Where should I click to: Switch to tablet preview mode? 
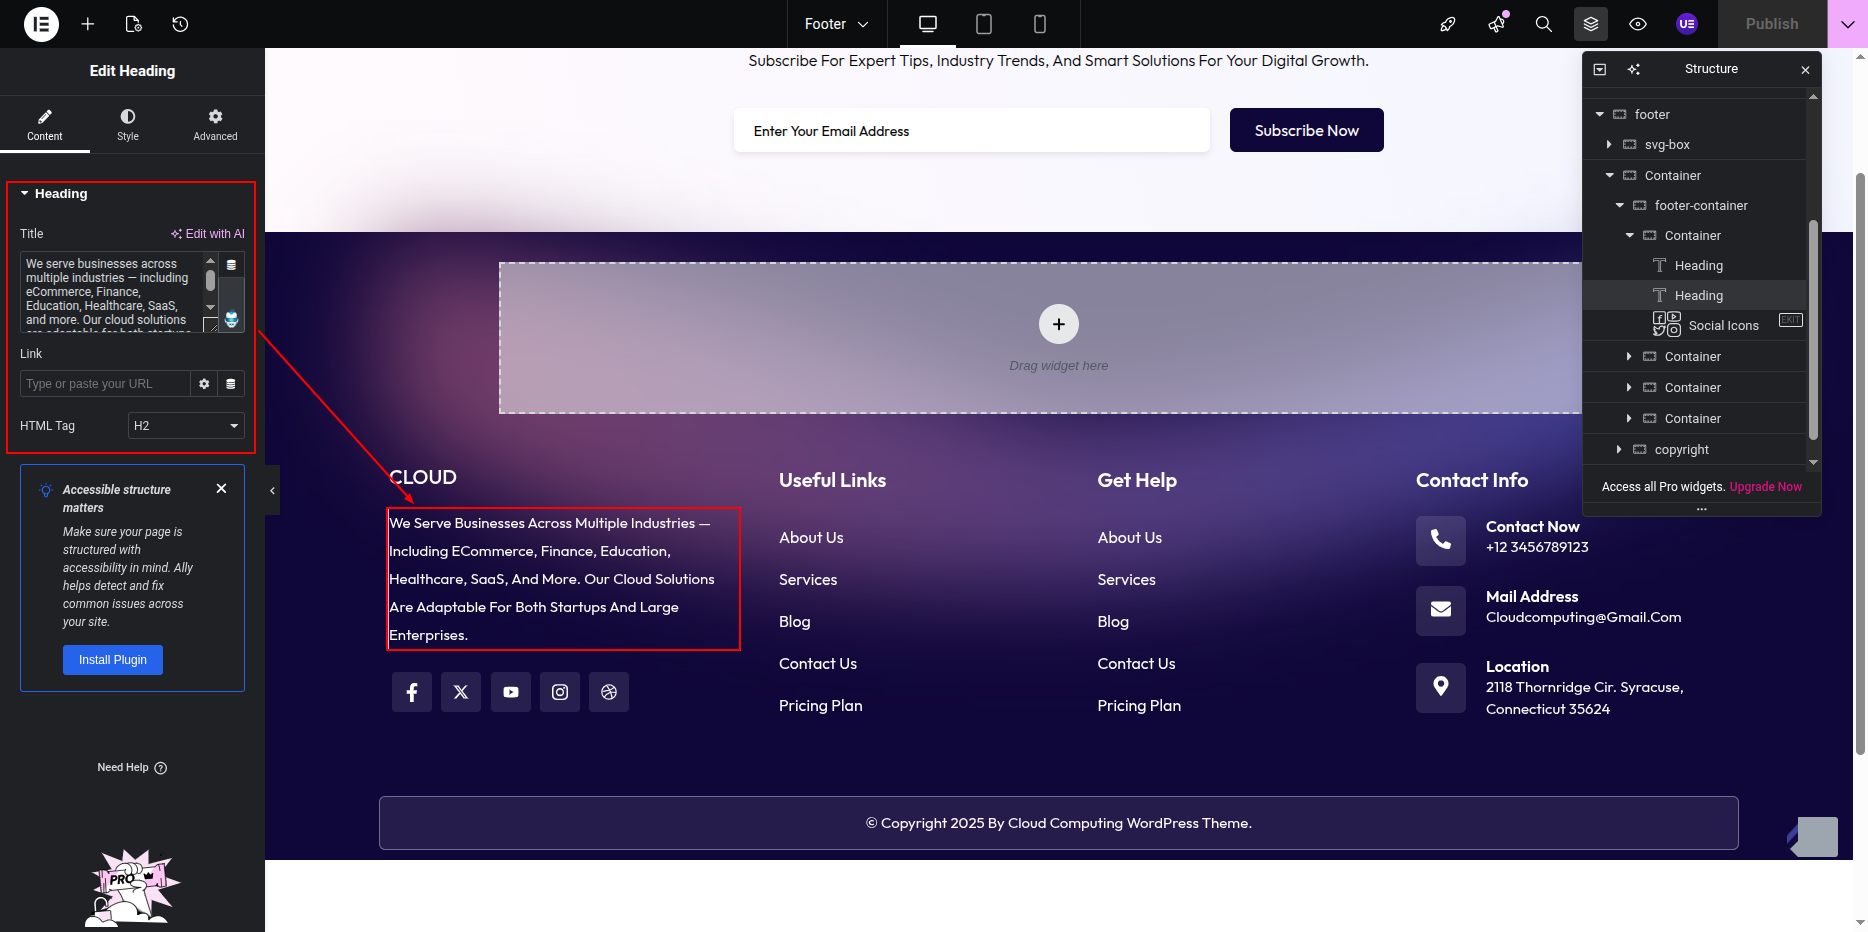pos(984,24)
